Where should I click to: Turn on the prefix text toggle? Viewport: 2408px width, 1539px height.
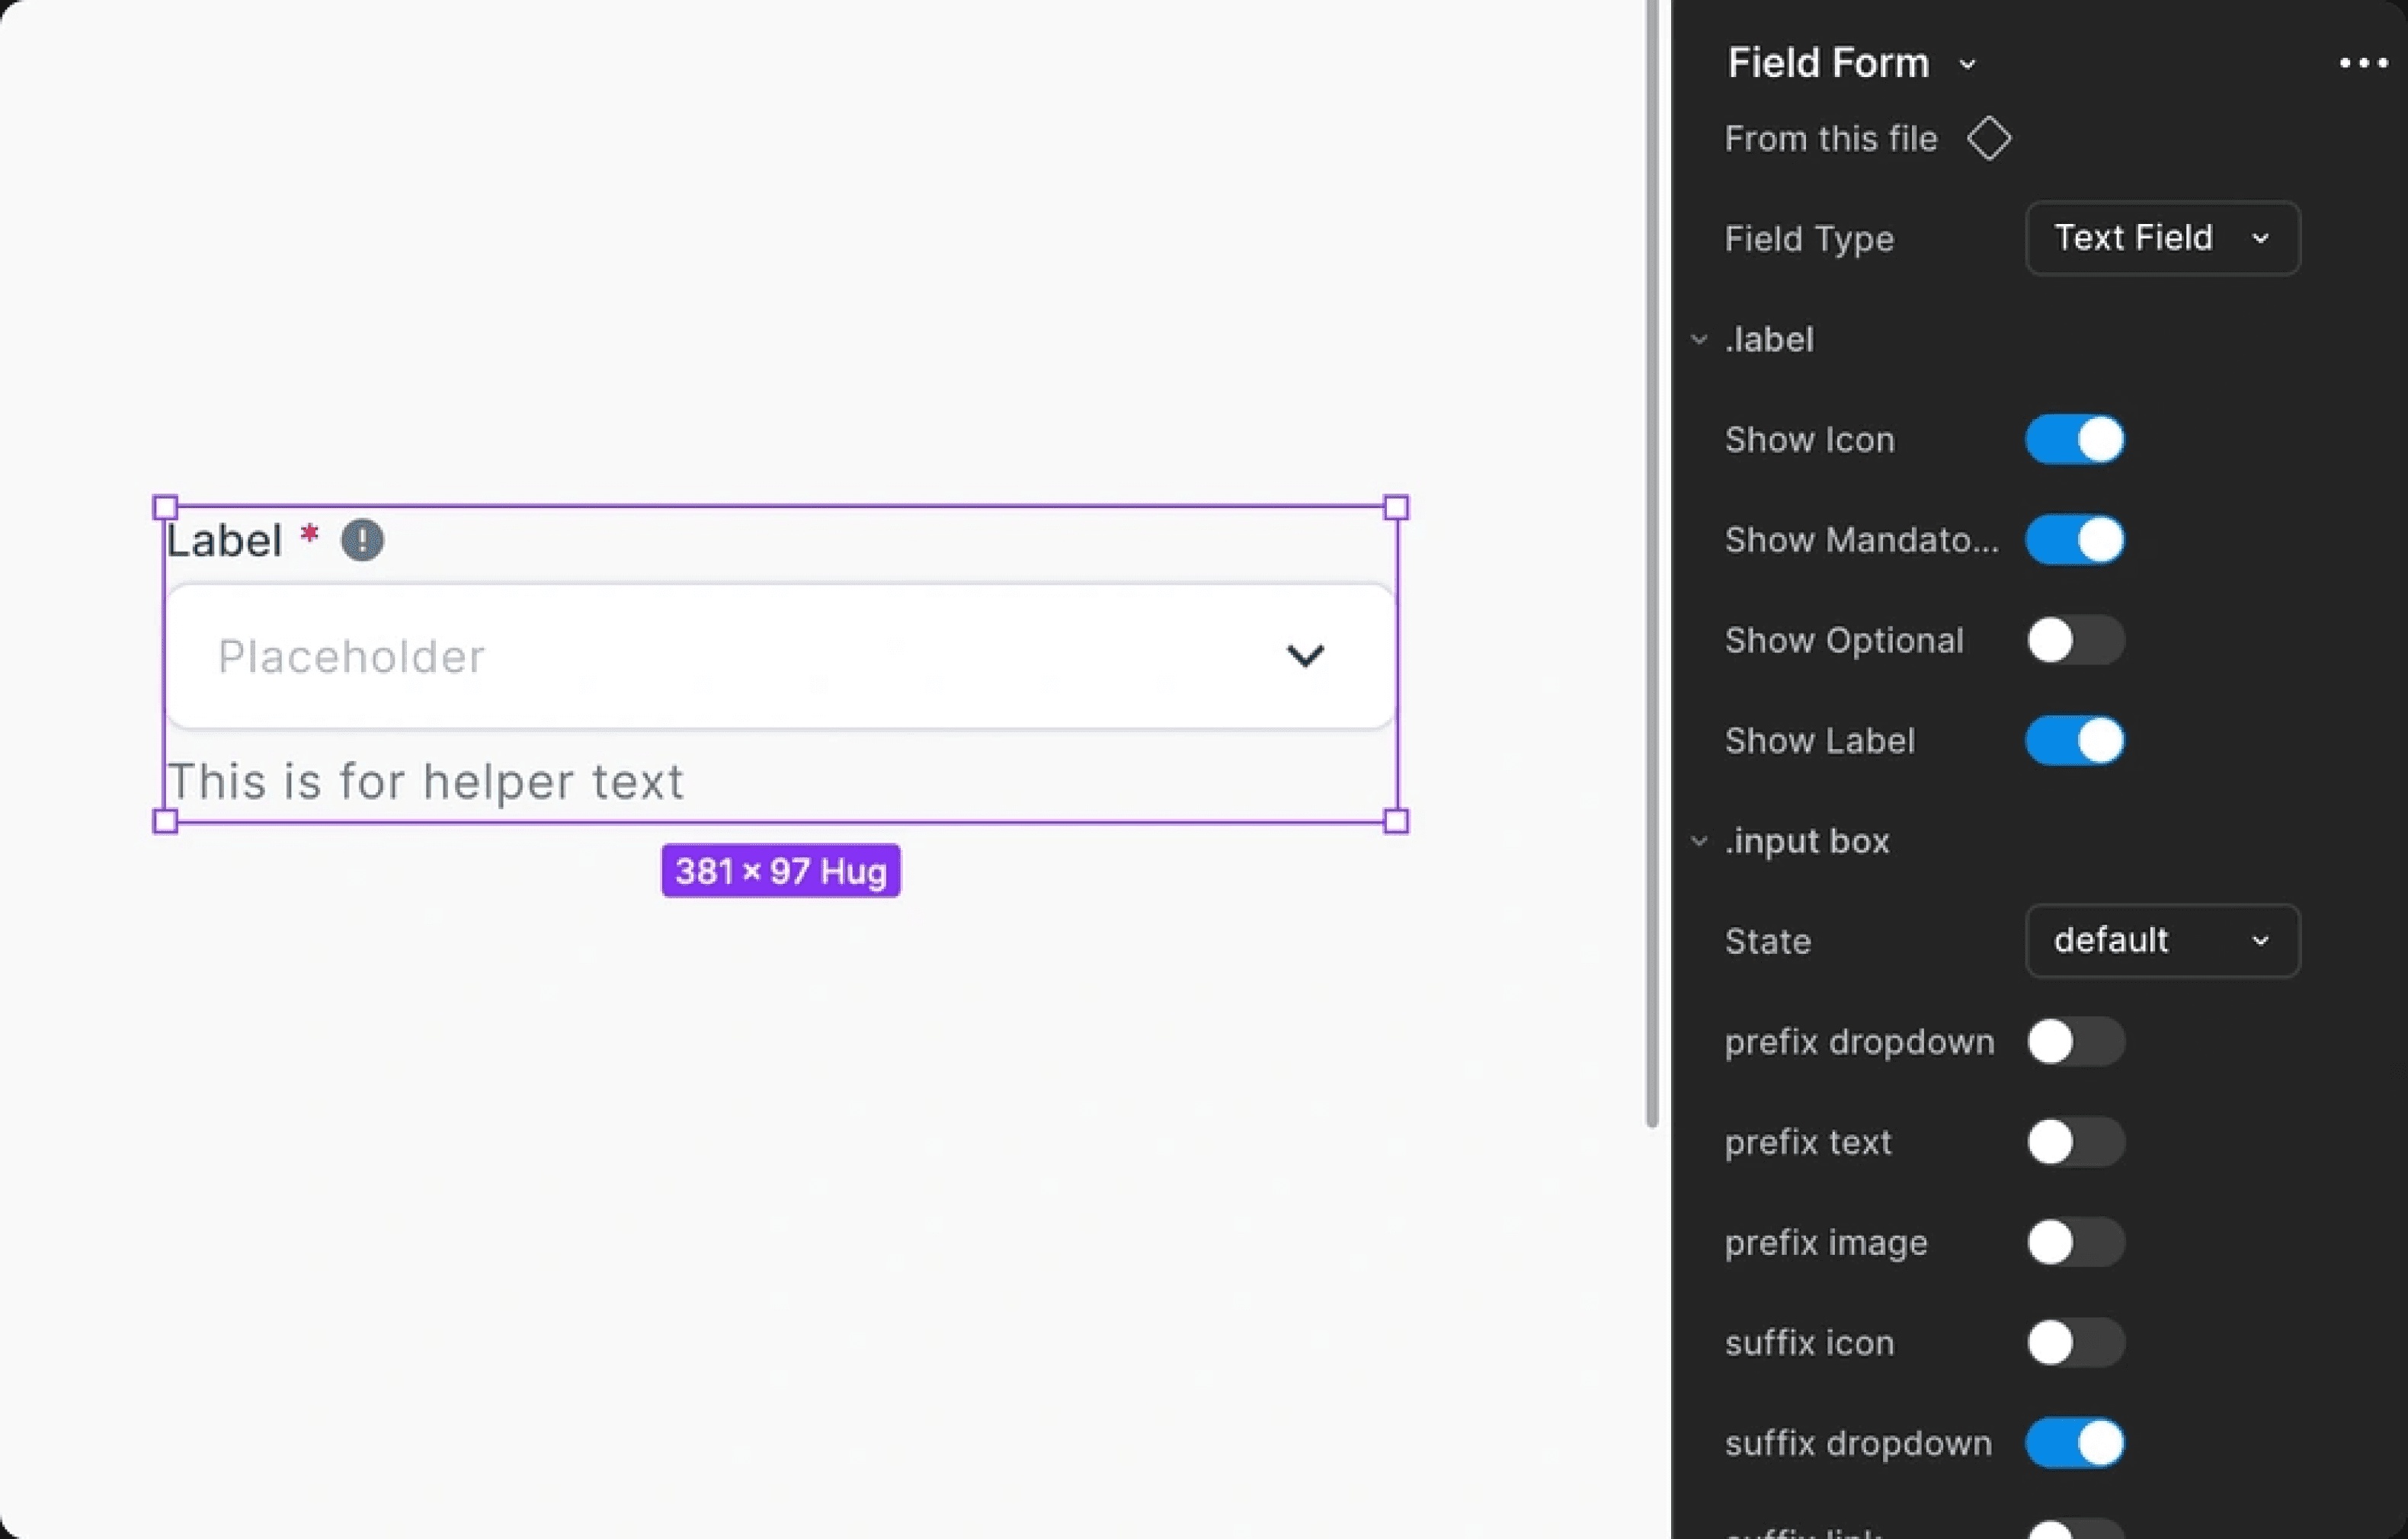click(2075, 1142)
